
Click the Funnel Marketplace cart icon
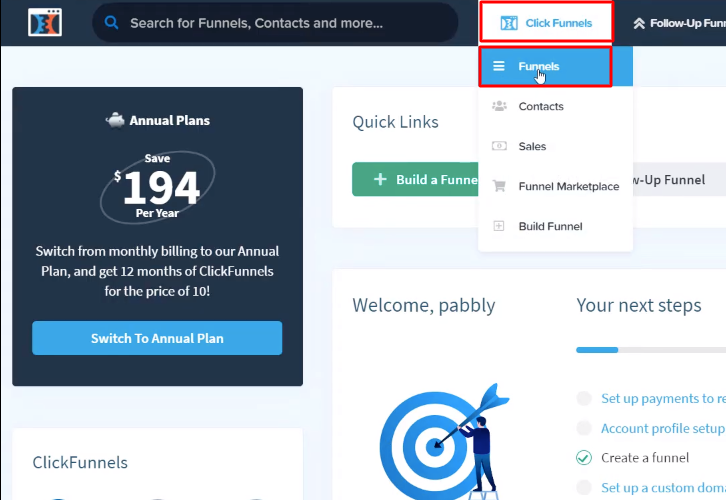coord(499,186)
